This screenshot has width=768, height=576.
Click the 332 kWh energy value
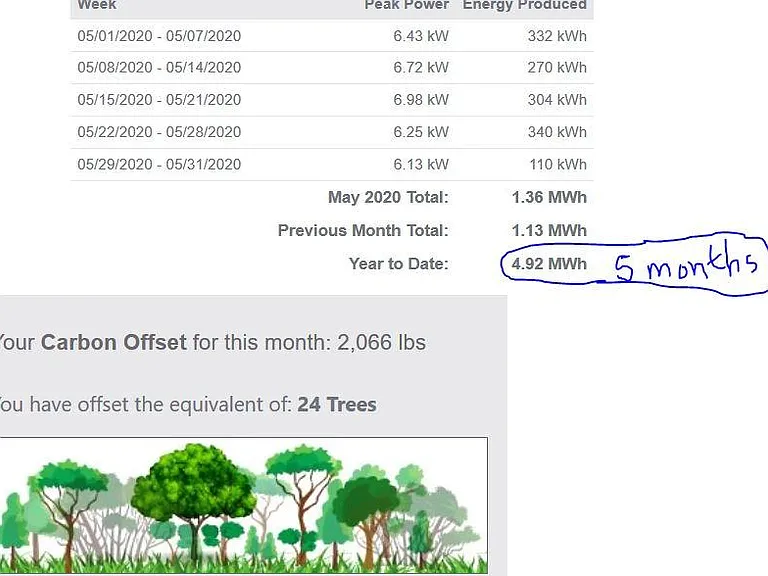pos(557,36)
